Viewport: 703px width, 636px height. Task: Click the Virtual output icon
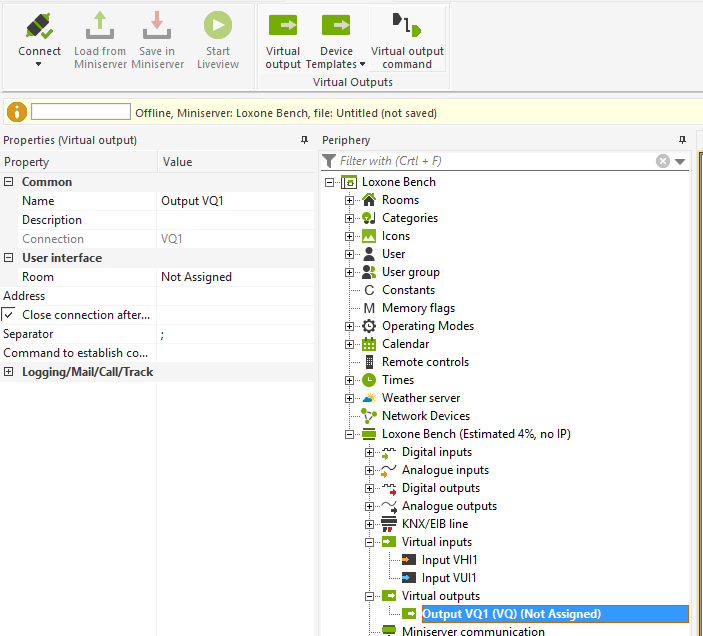[283, 26]
